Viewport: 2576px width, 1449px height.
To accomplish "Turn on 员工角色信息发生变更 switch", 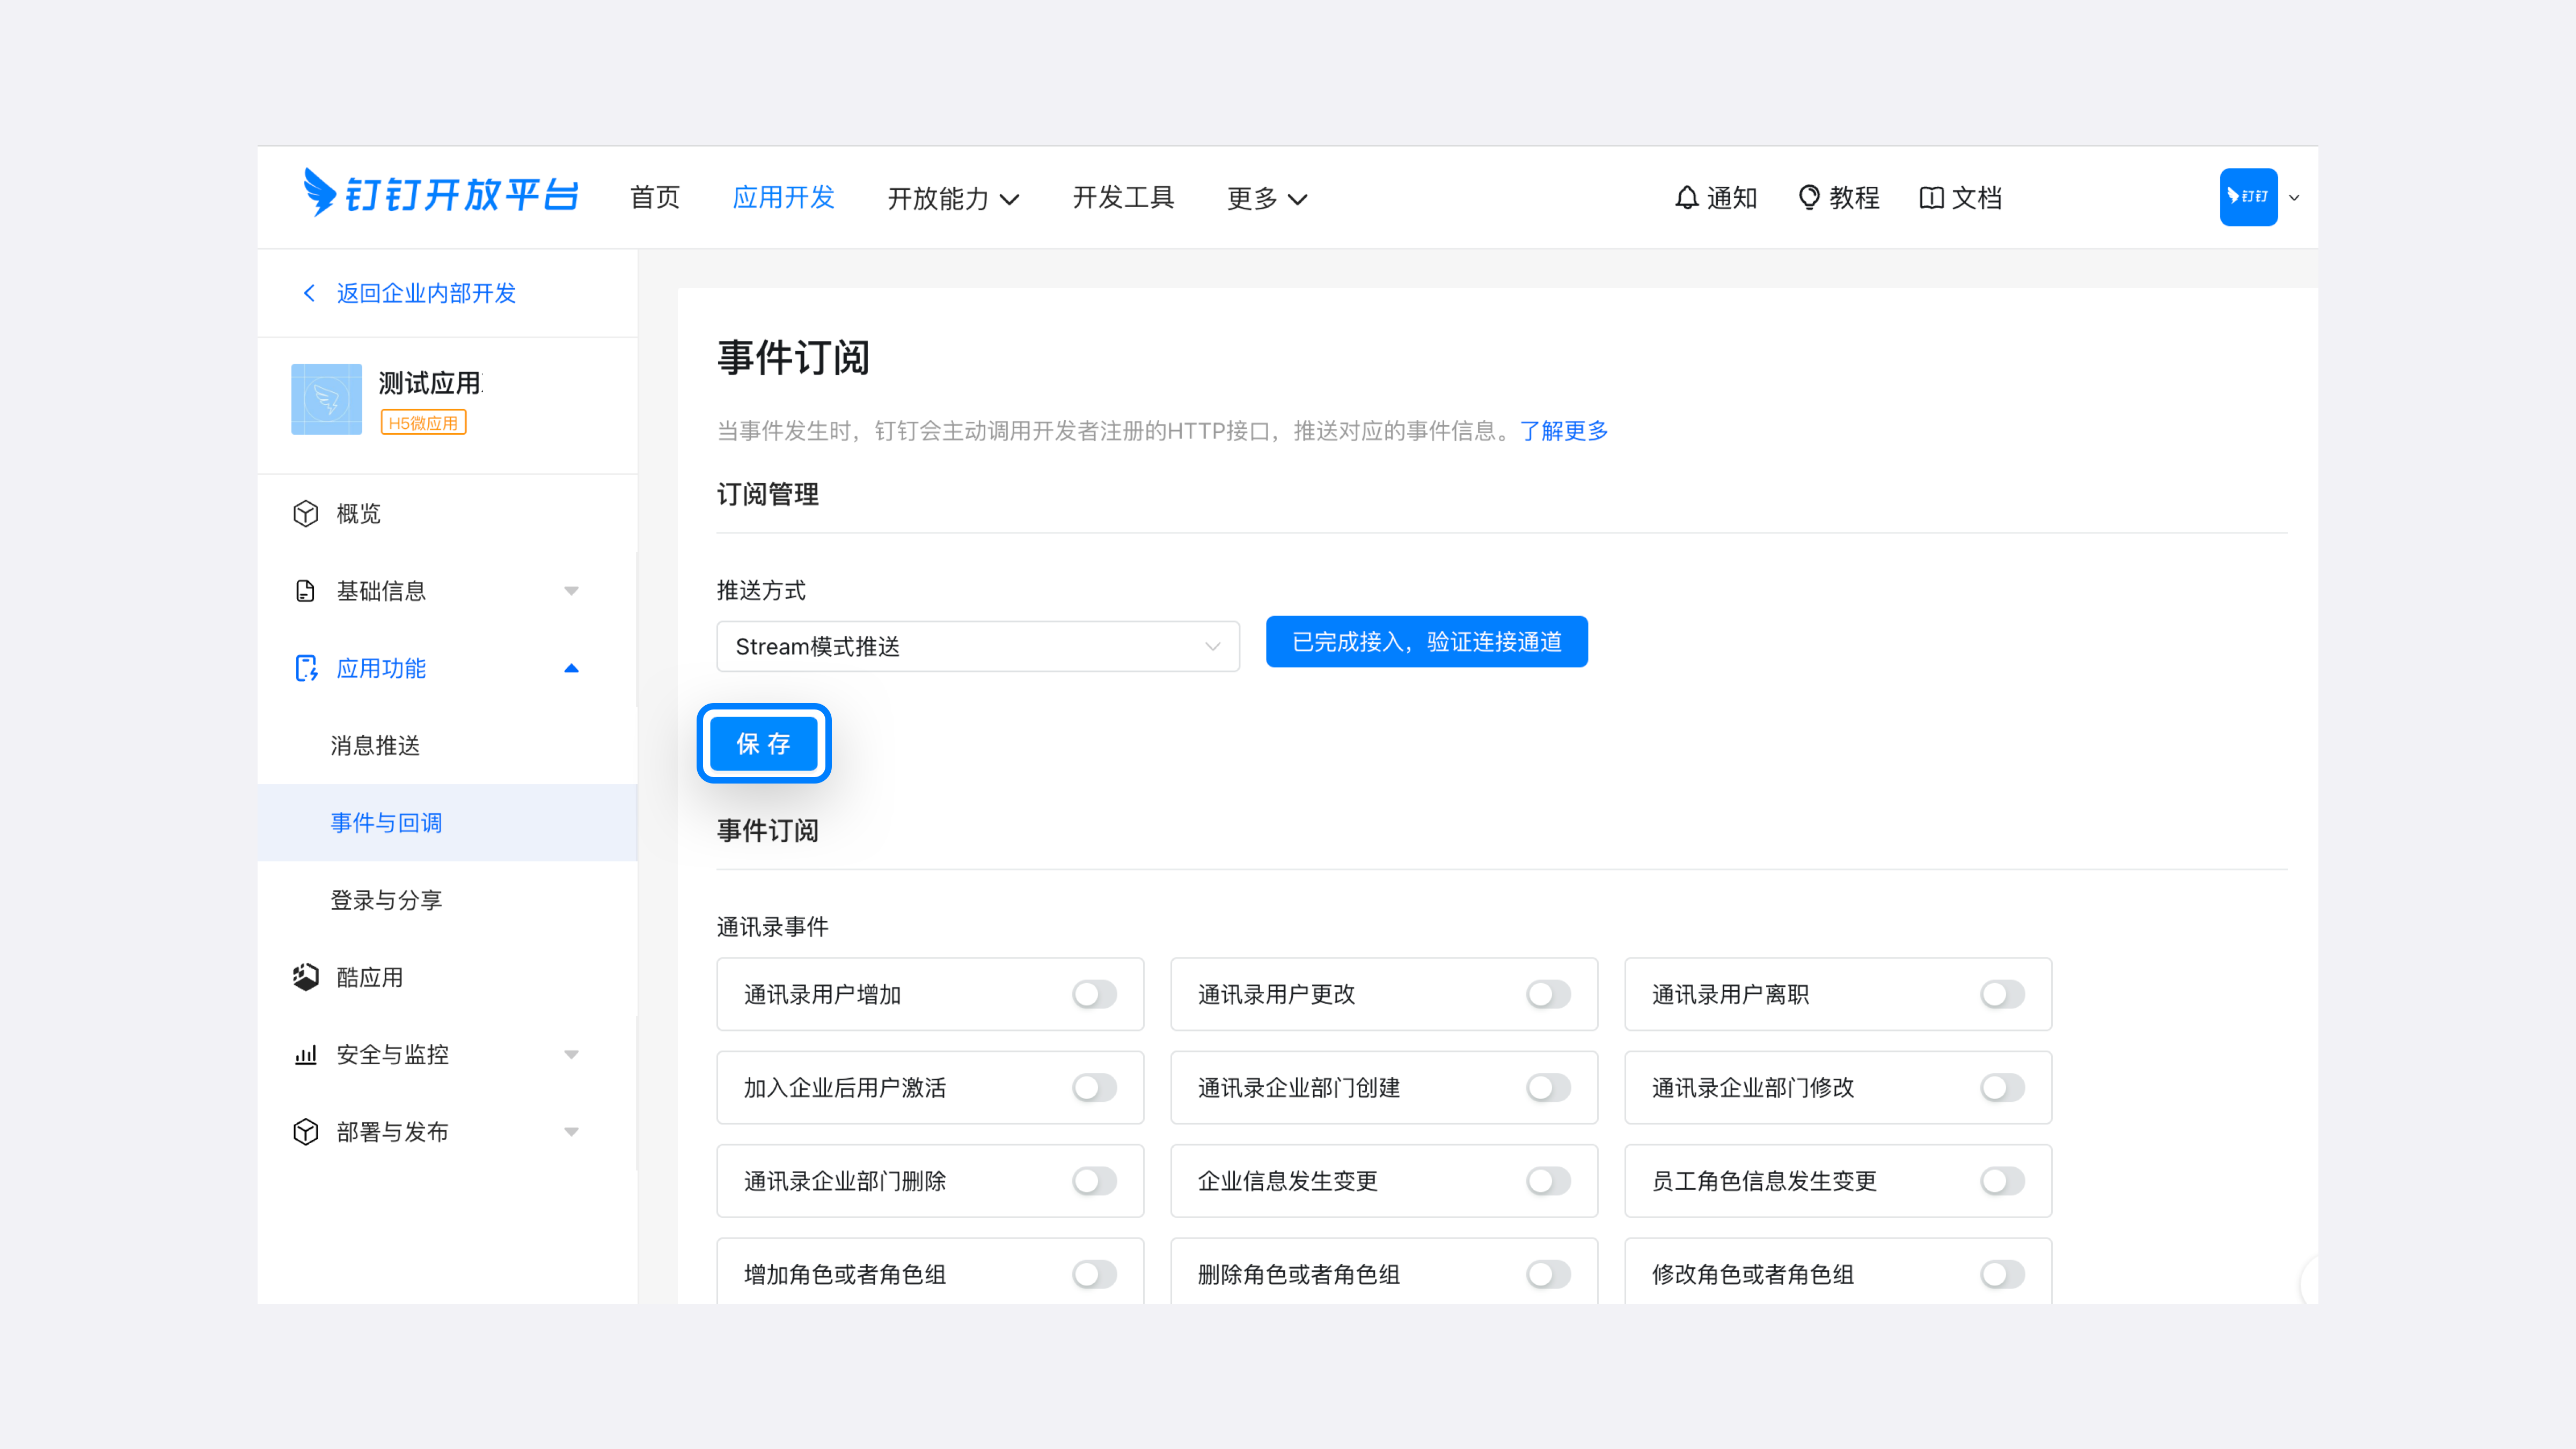I will 2002,1181.
